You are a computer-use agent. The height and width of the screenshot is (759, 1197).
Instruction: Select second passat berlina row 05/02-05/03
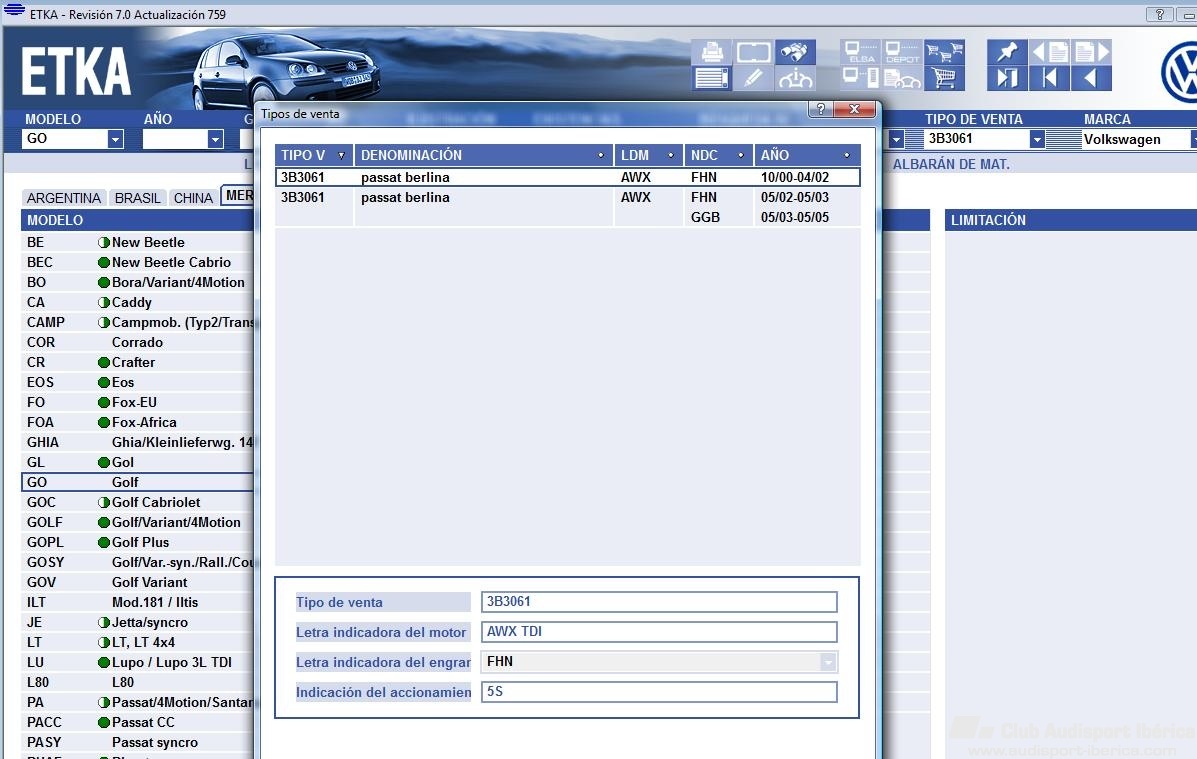[568, 197]
